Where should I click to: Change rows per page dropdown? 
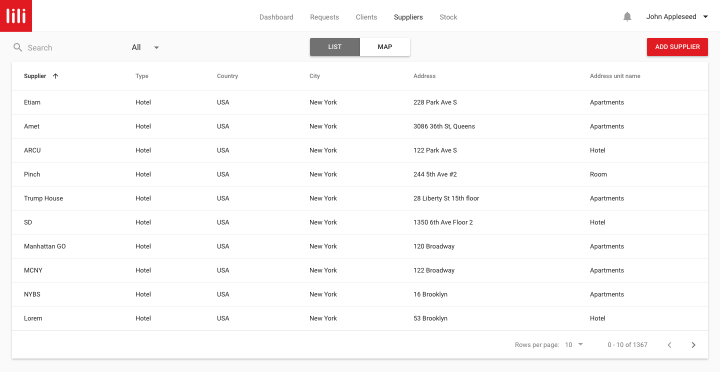(x=574, y=344)
